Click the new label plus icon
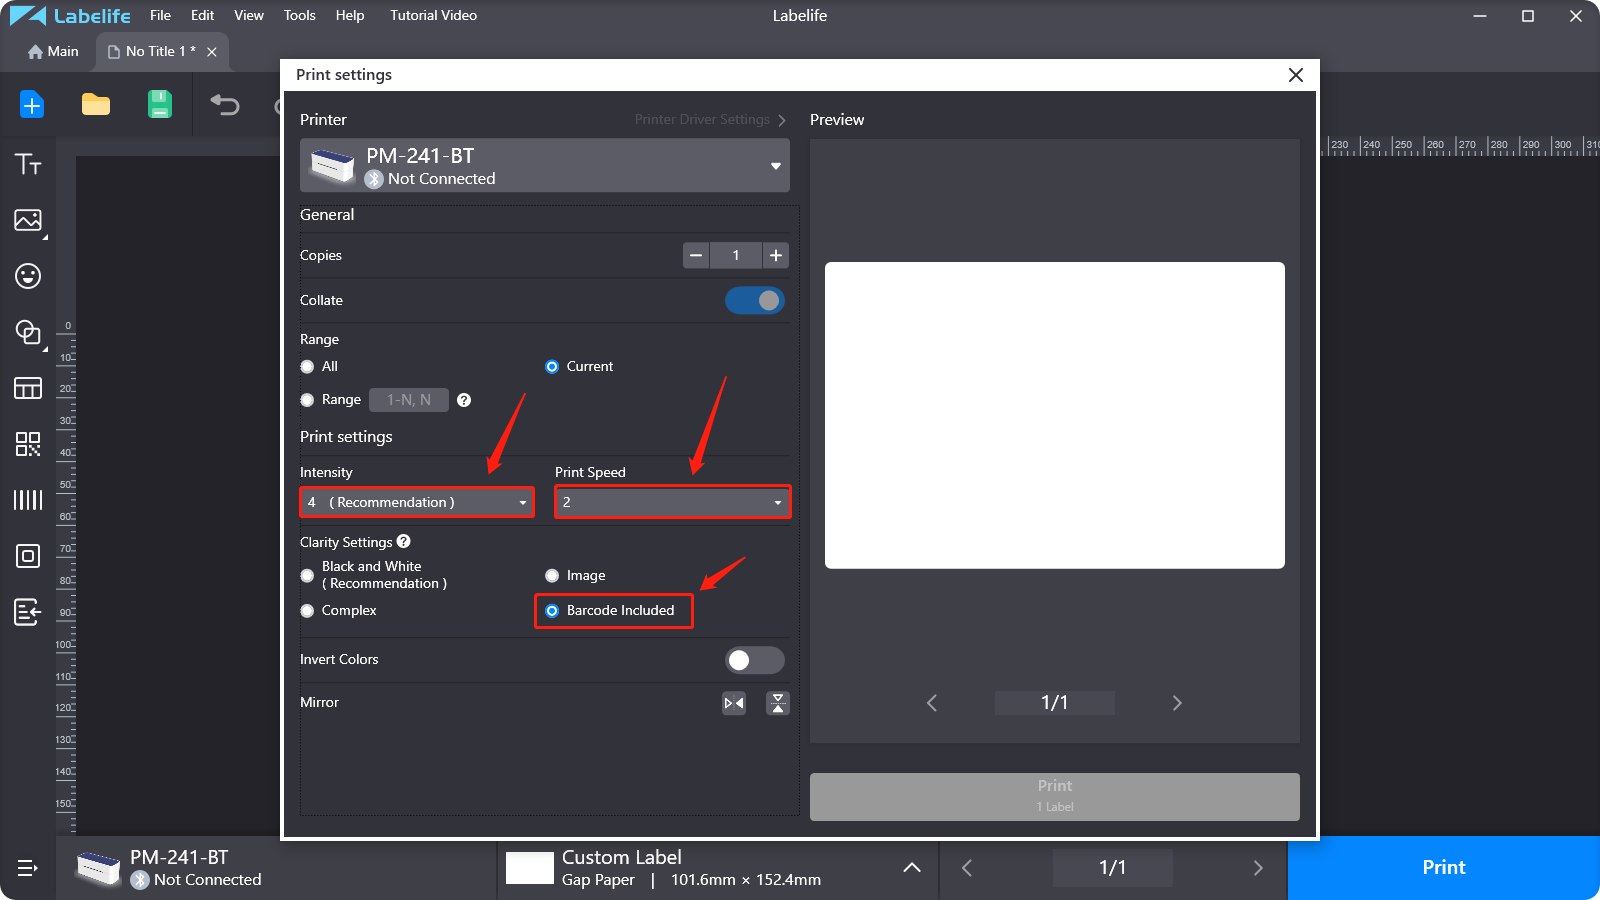Viewport: 1600px width, 900px height. click(32, 104)
